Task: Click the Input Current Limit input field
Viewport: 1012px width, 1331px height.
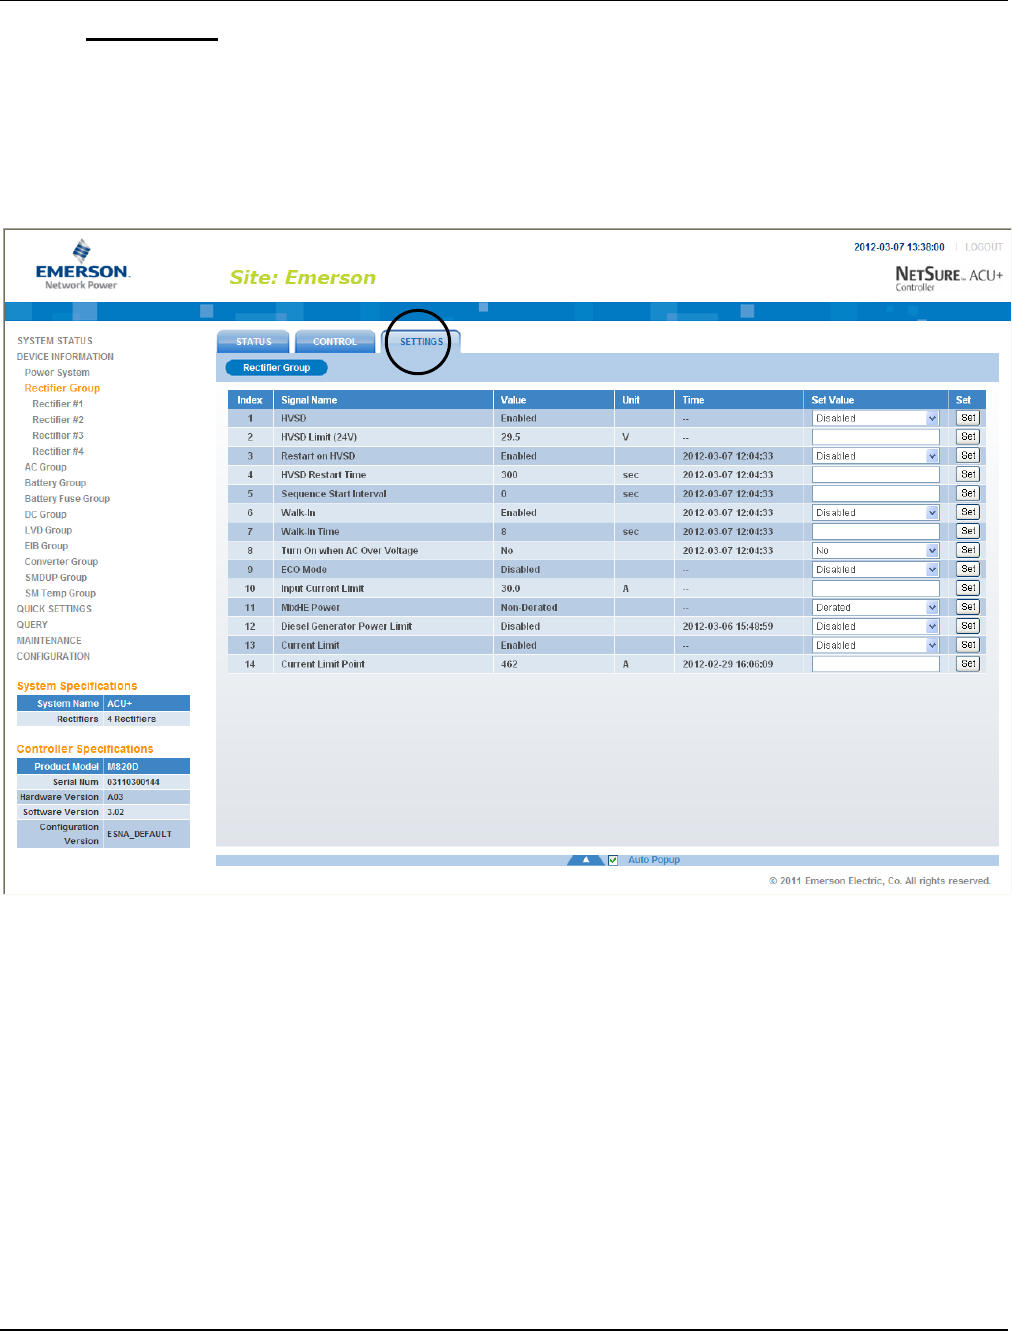Action: pos(876,589)
